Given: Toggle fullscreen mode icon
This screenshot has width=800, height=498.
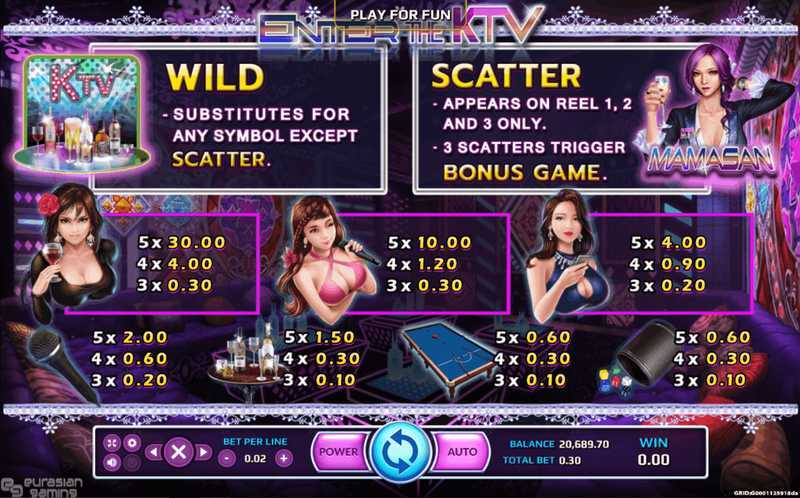Looking at the screenshot, I should [112, 442].
